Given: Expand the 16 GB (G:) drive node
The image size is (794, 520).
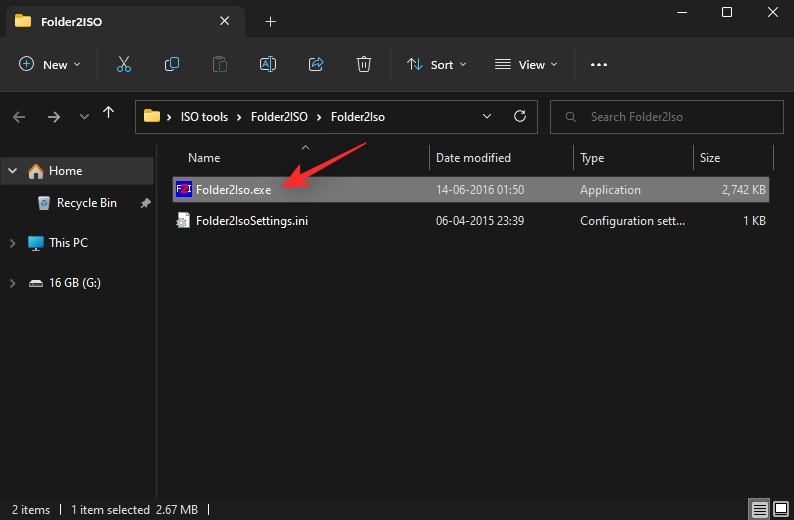Looking at the screenshot, I should point(12,283).
